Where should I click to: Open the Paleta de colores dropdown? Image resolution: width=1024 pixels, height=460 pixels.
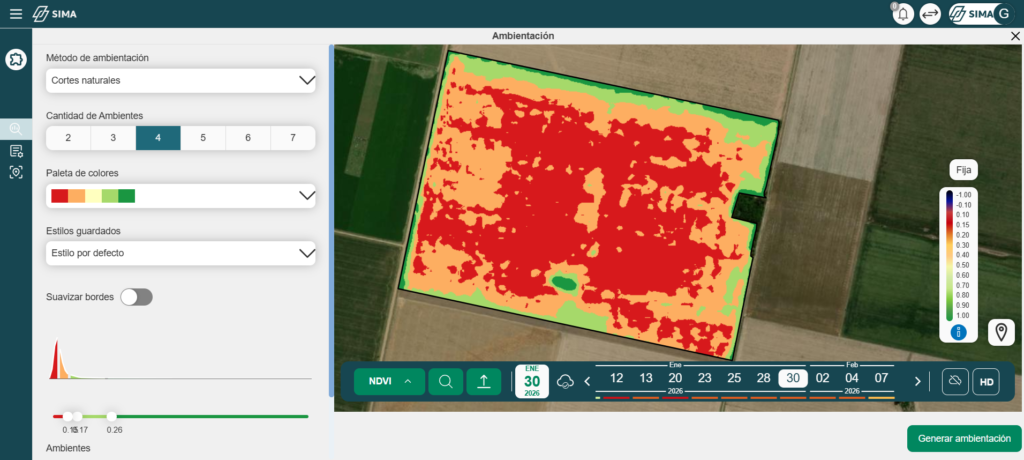point(181,196)
